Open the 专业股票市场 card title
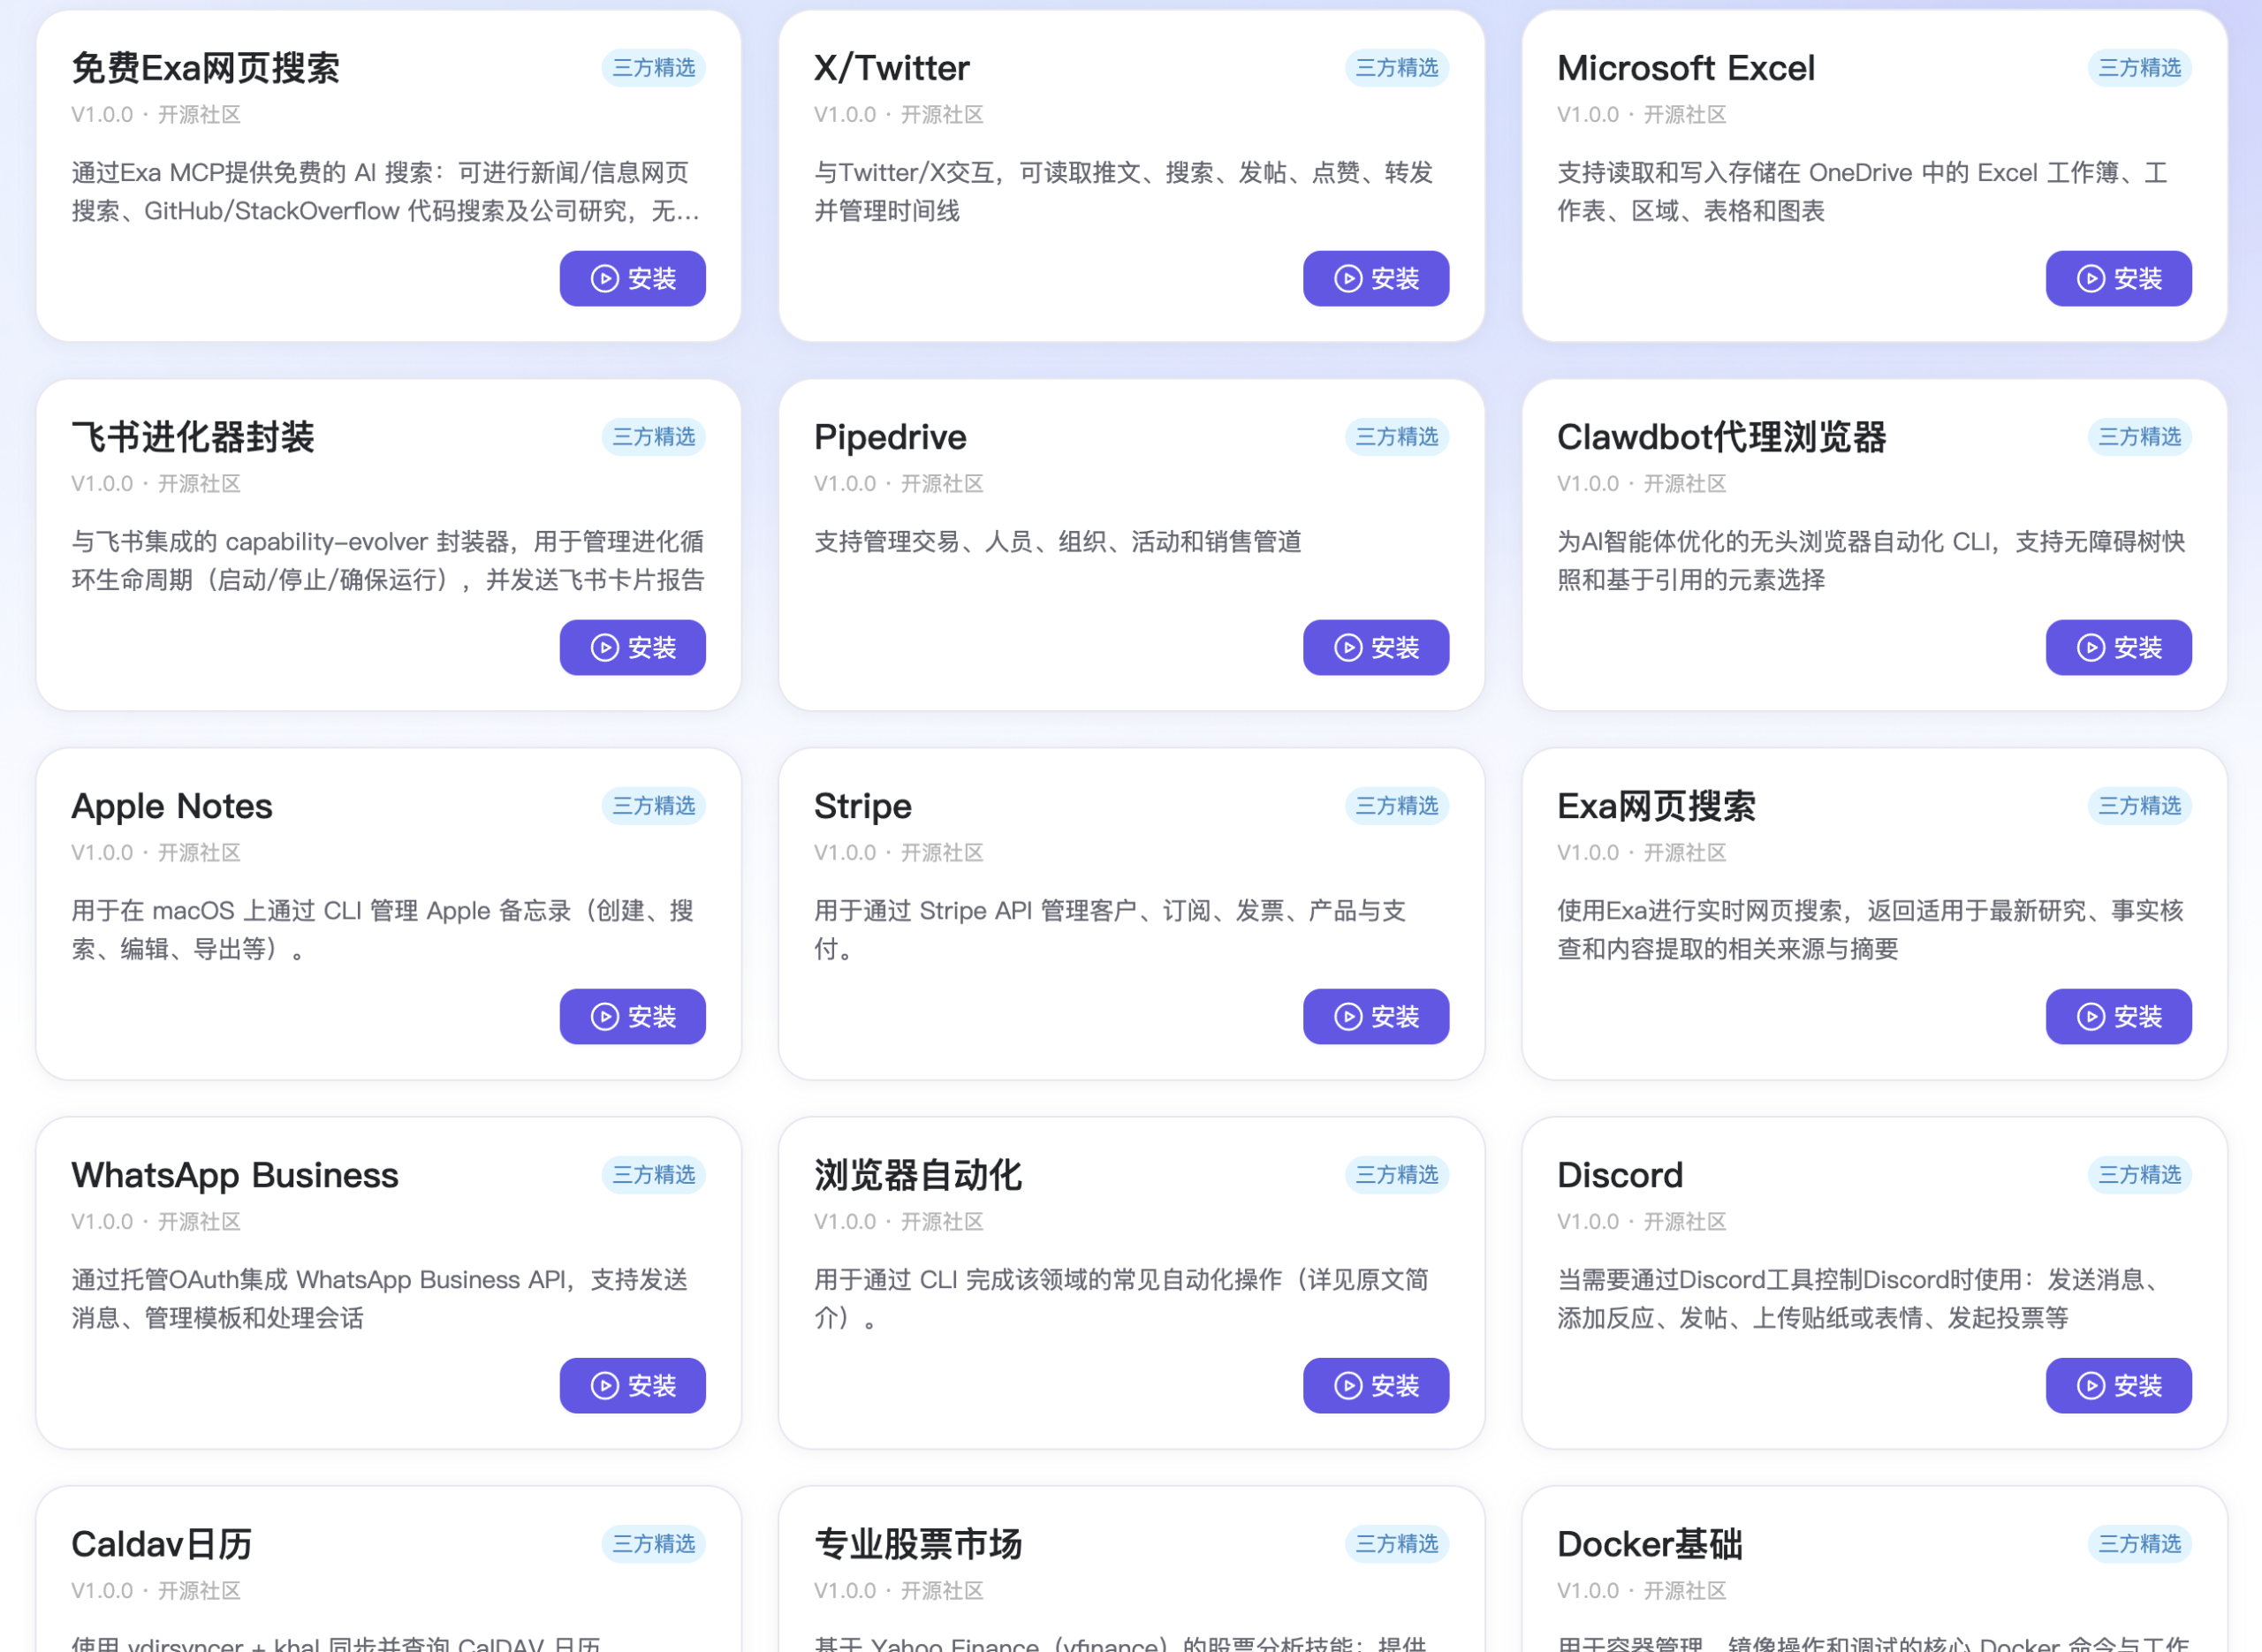The width and height of the screenshot is (2262, 1652). pos(918,1544)
